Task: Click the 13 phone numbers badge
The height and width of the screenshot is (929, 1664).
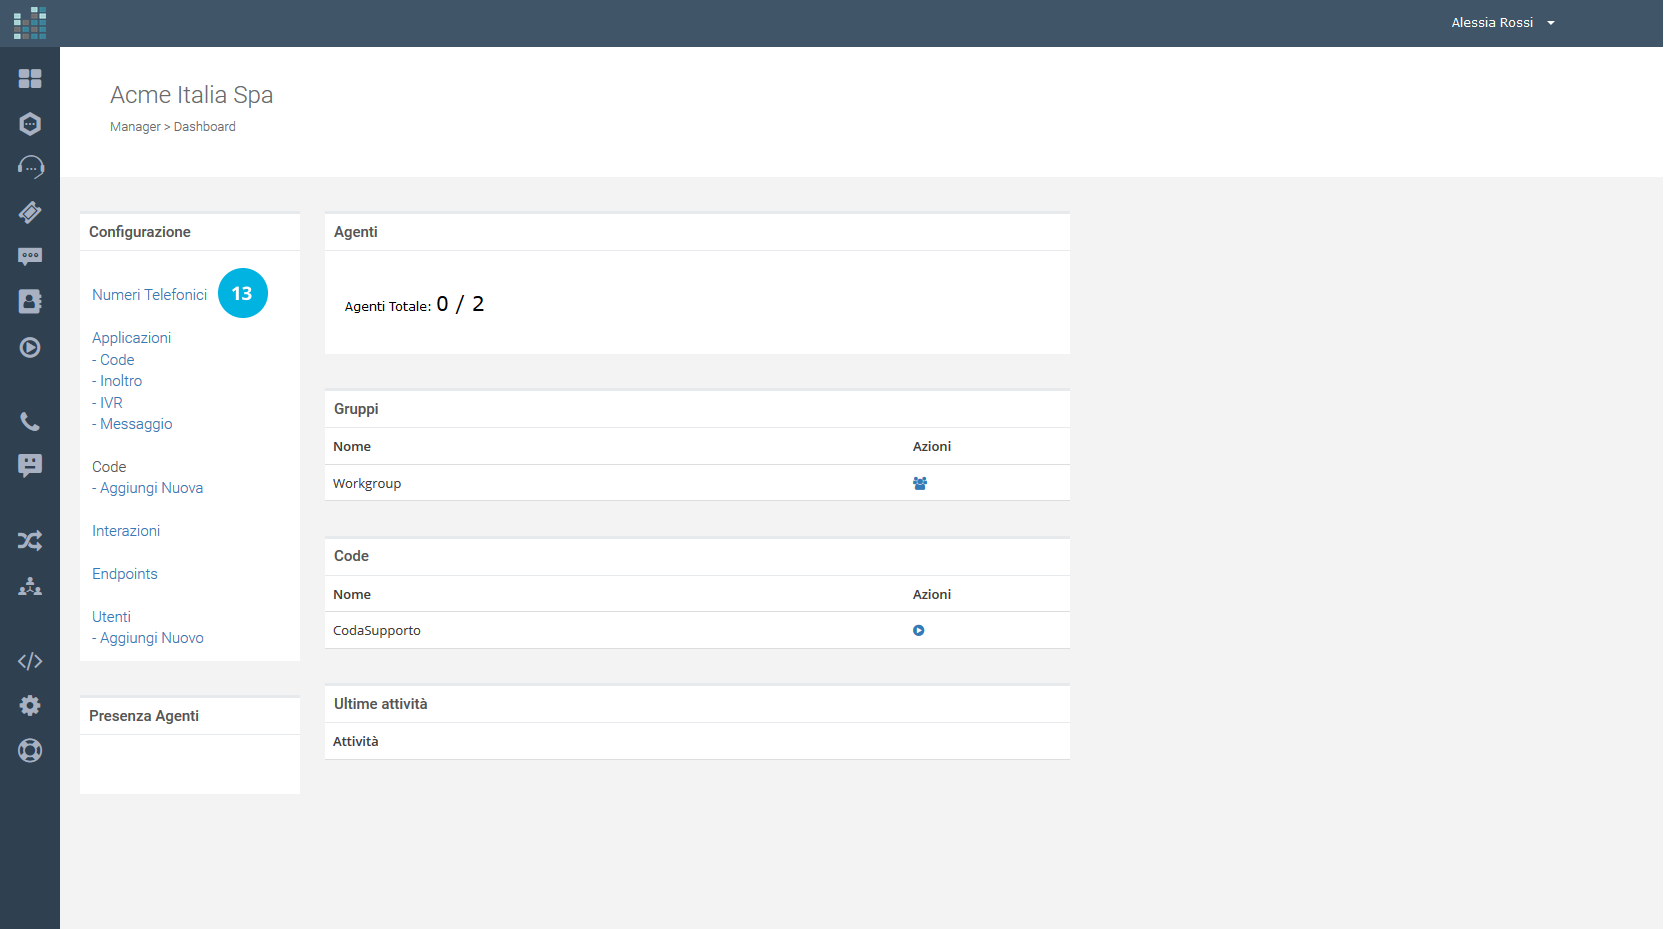Action: pos(243,293)
